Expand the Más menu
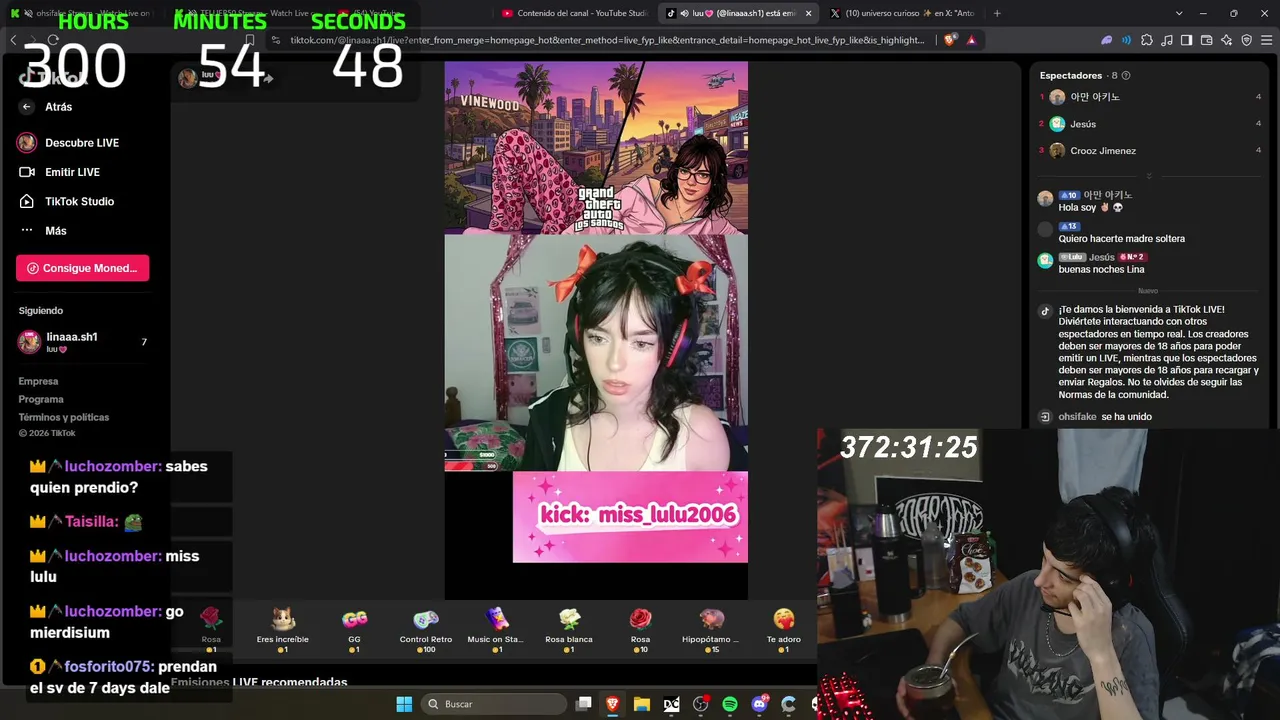Viewport: 1280px width, 720px height. coord(43,231)
